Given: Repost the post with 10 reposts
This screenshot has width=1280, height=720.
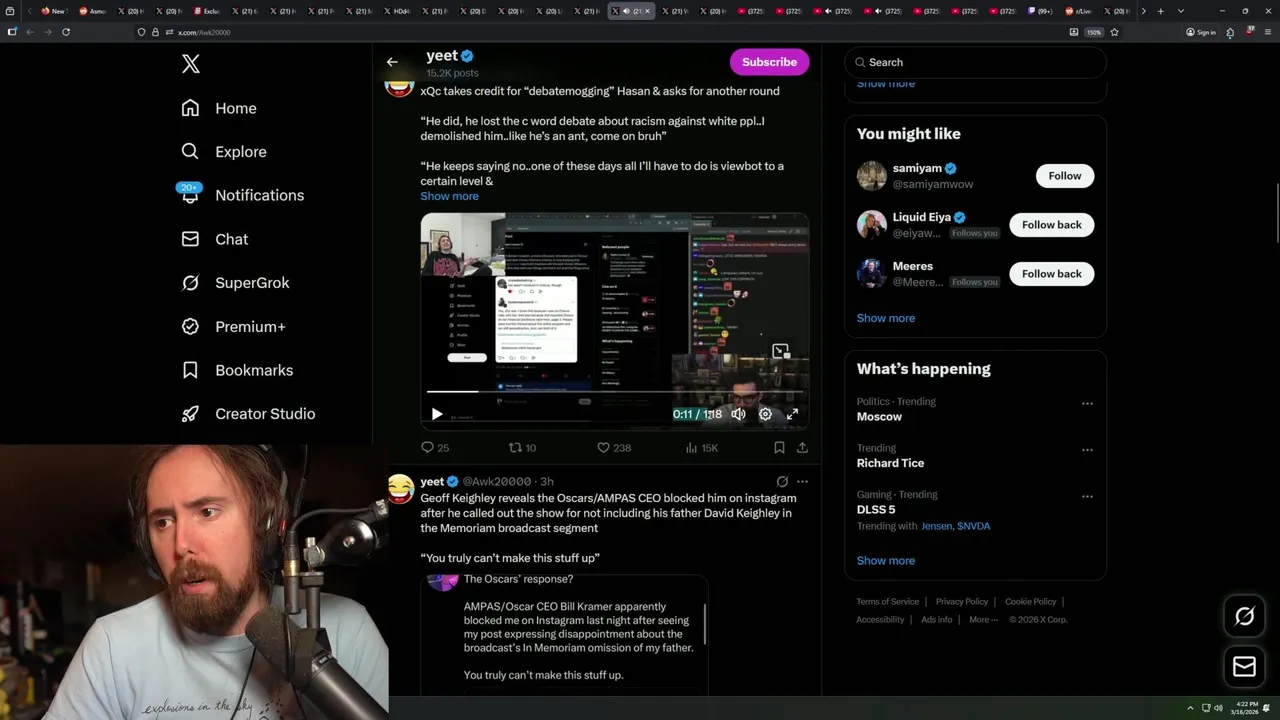Looking at the screenshot, I should point(522,448).
